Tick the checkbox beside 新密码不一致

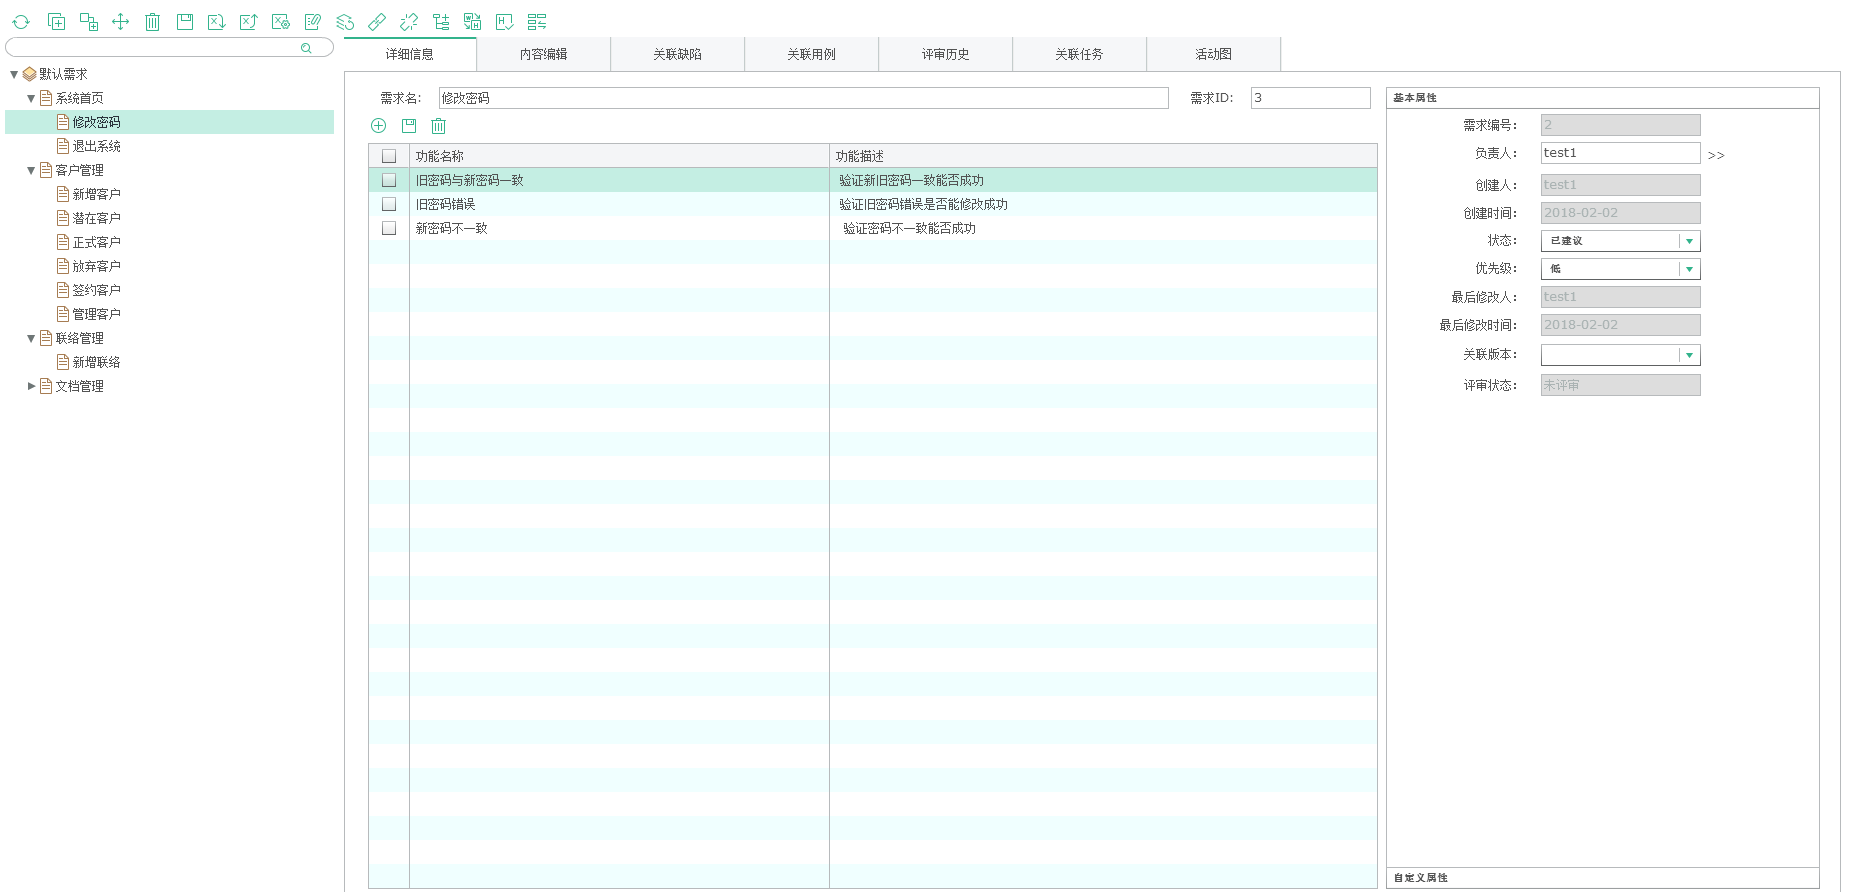pyautogui.click(x=389, y=228)
